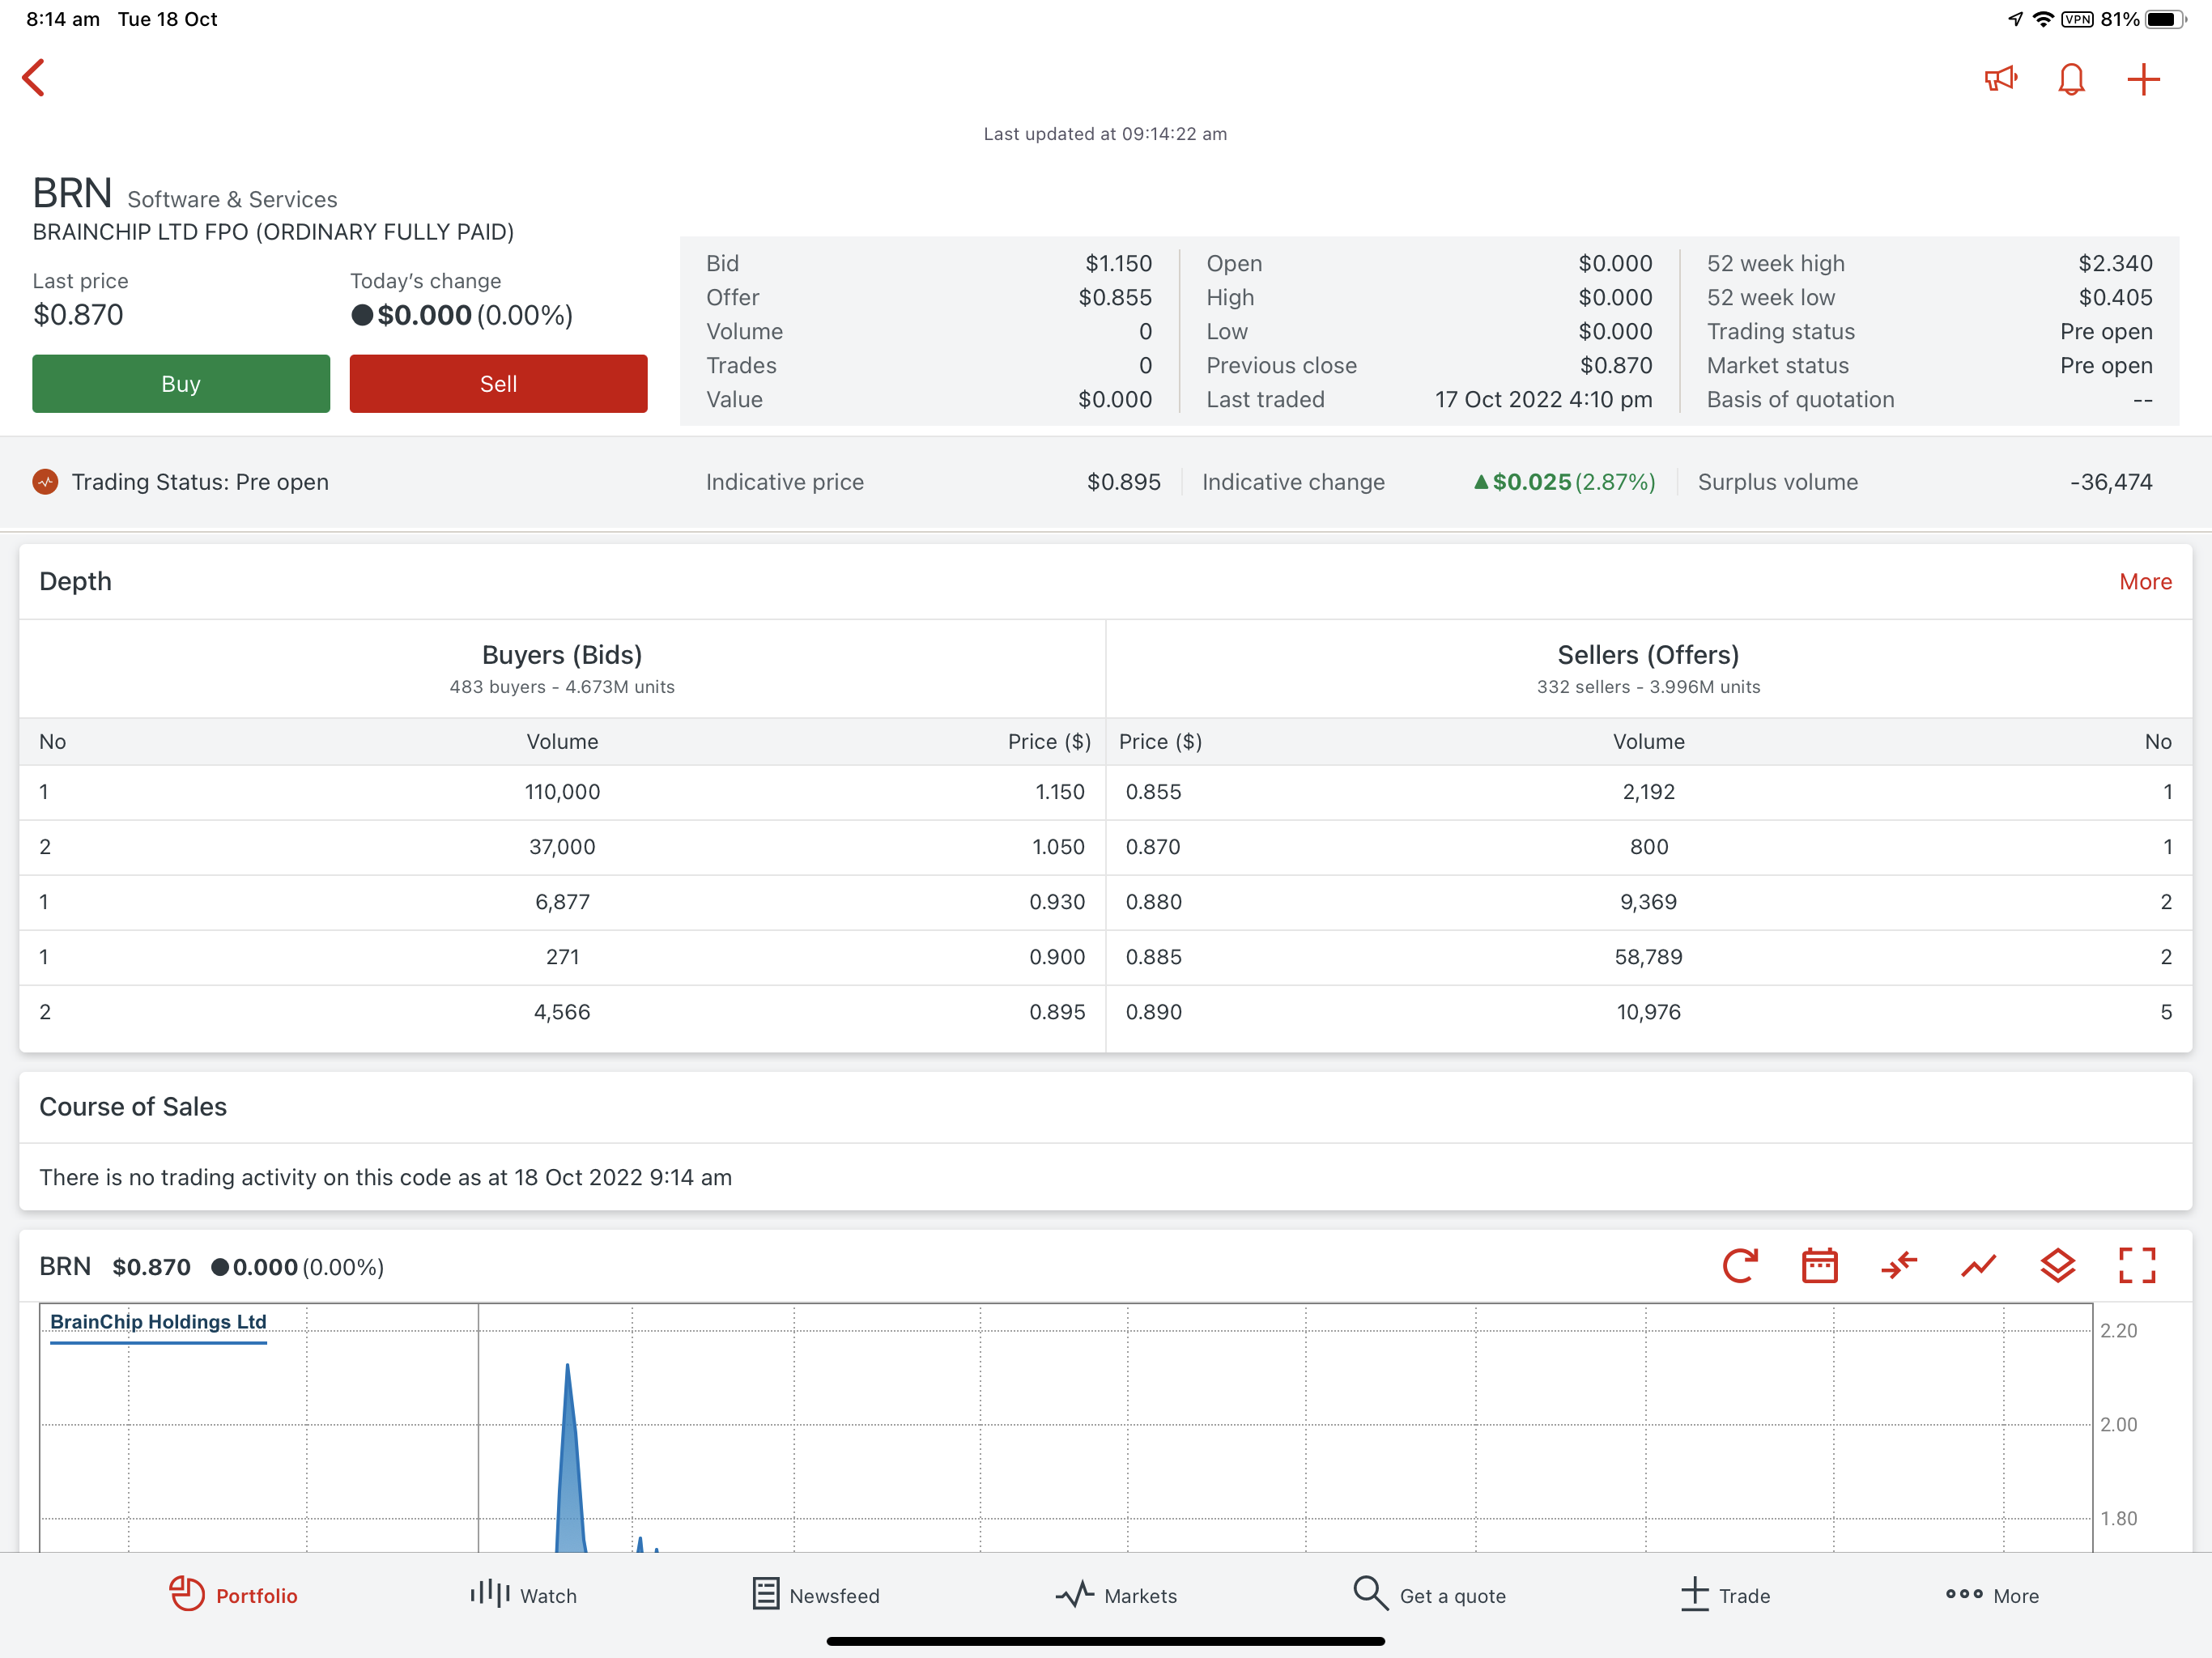Image resolution: width=2212 pixels, height=1658 pixels.
Task: Tap the 52 week high value
Action: point(2115,263)
